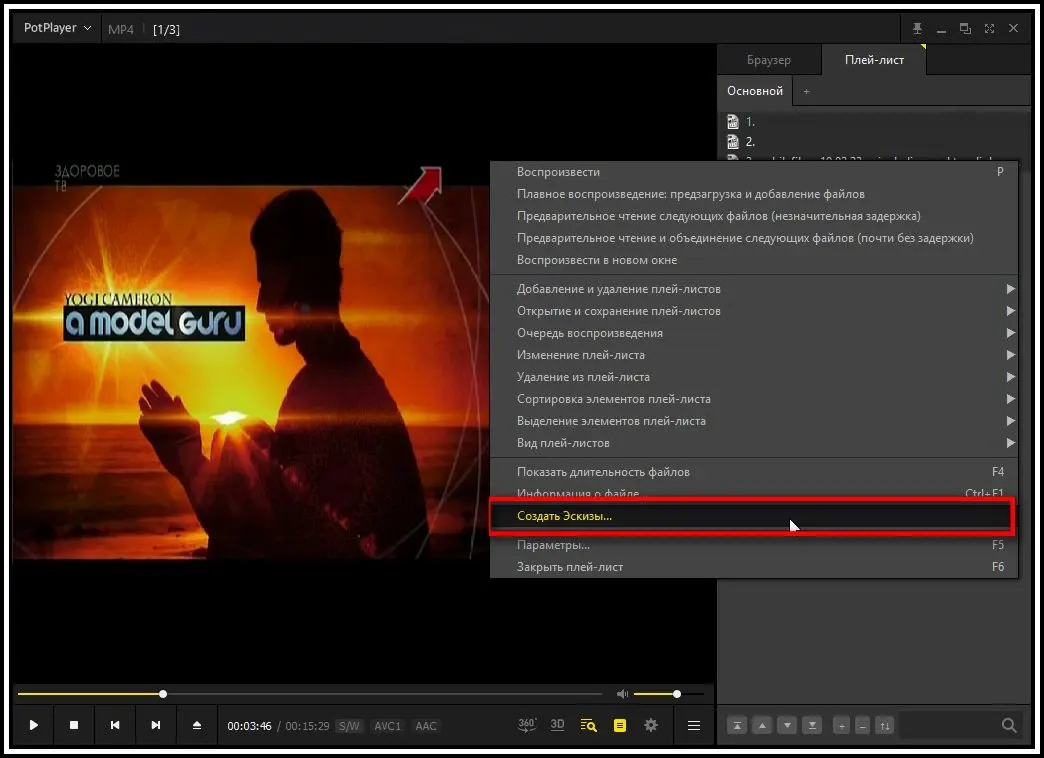Viewport: 1044px width, 758px height.
Task: Toggle the 3D video mode icon
Action: tap(557, 725)
